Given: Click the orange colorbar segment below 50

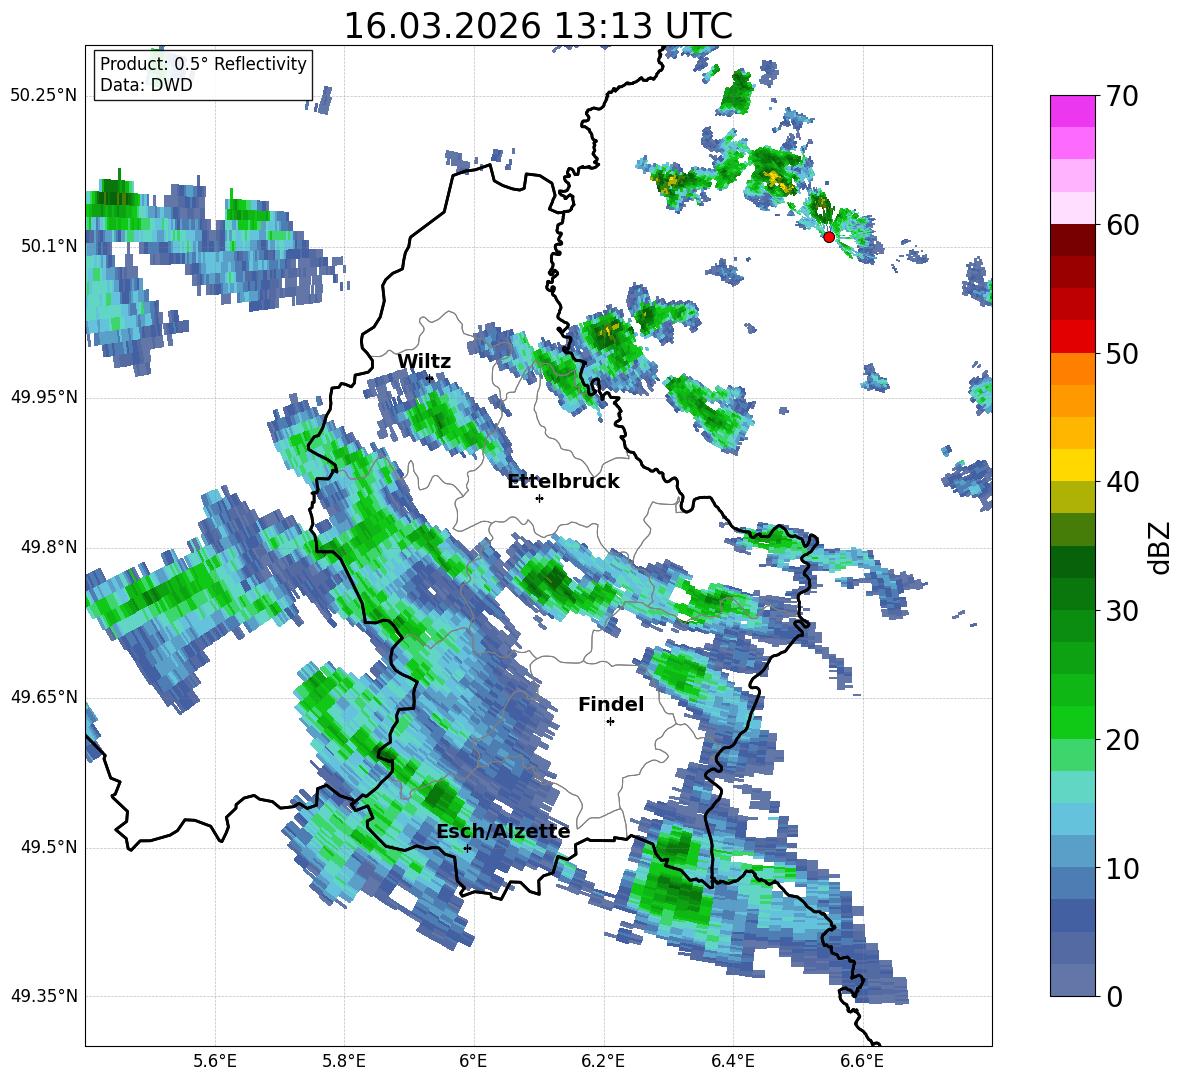Looking at the screenshot, I should pyautogui.click(x=1072, y=369).
